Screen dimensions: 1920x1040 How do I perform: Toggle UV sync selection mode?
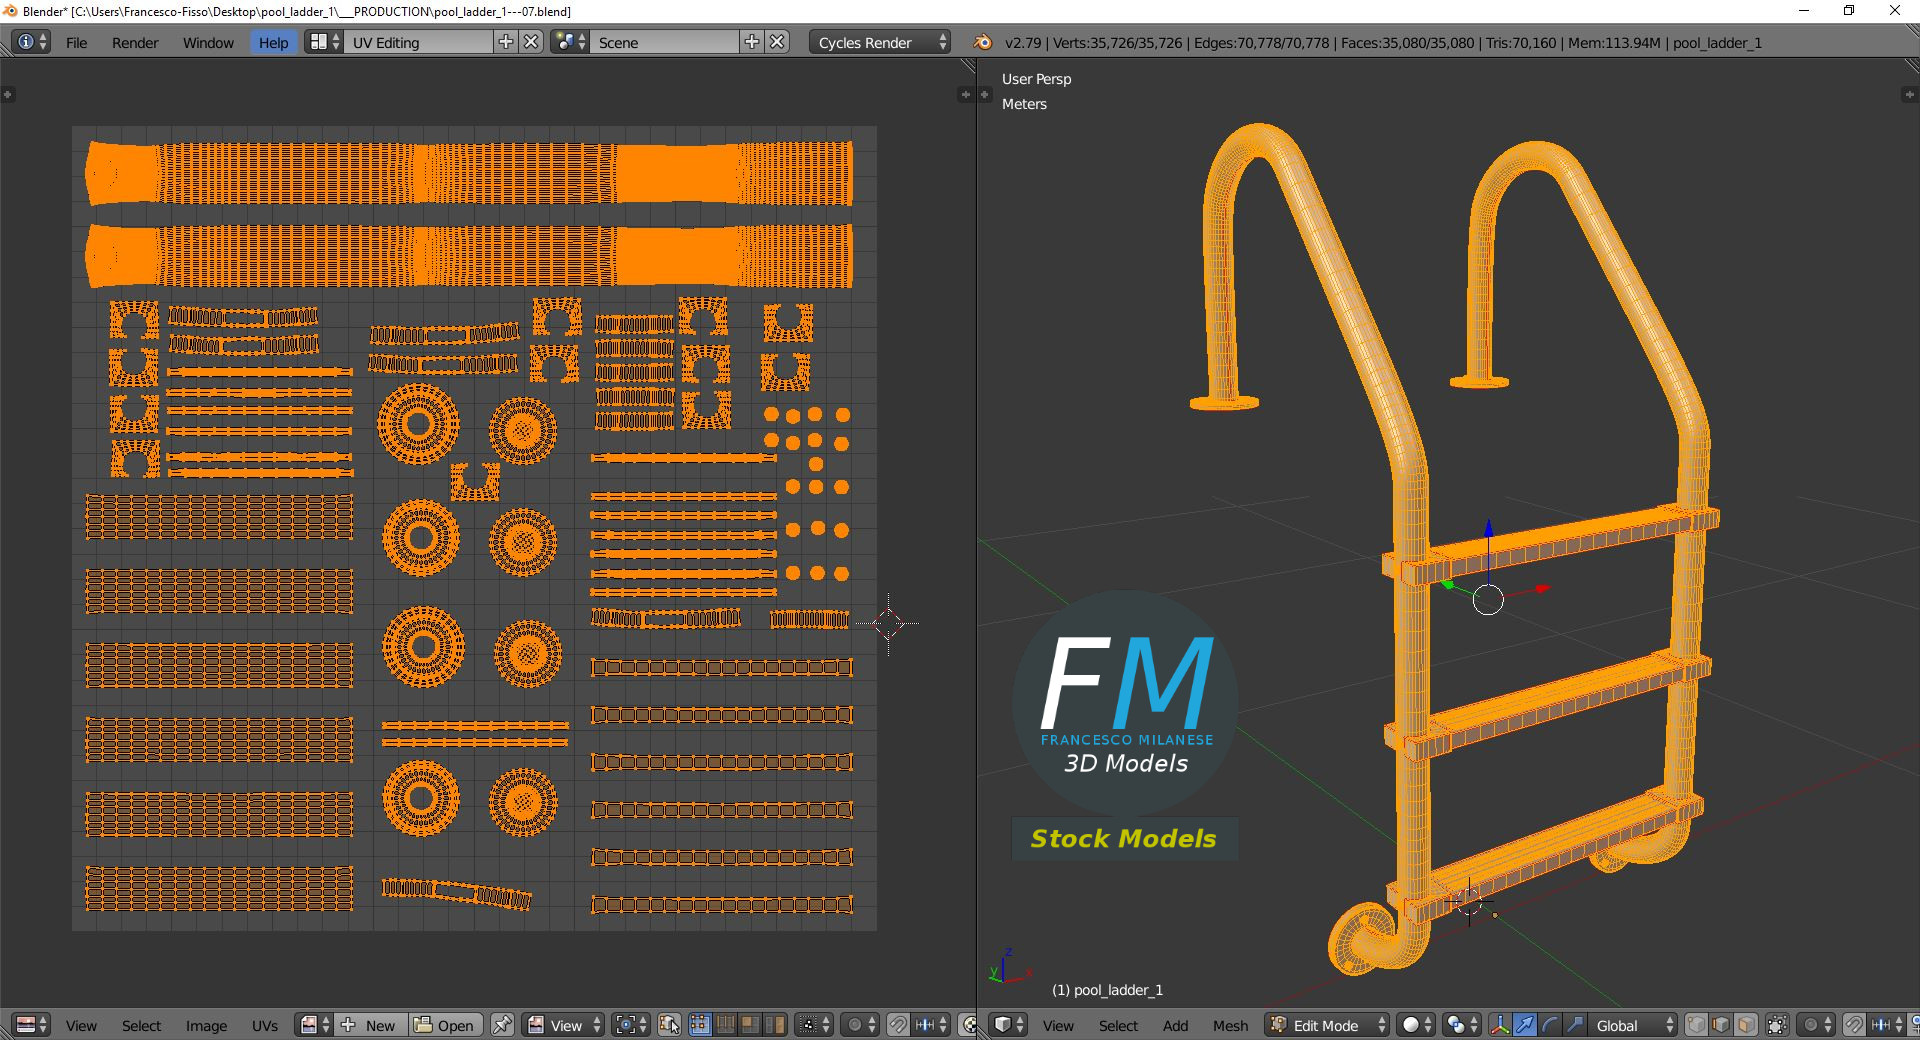click(x=669, y=1025)
